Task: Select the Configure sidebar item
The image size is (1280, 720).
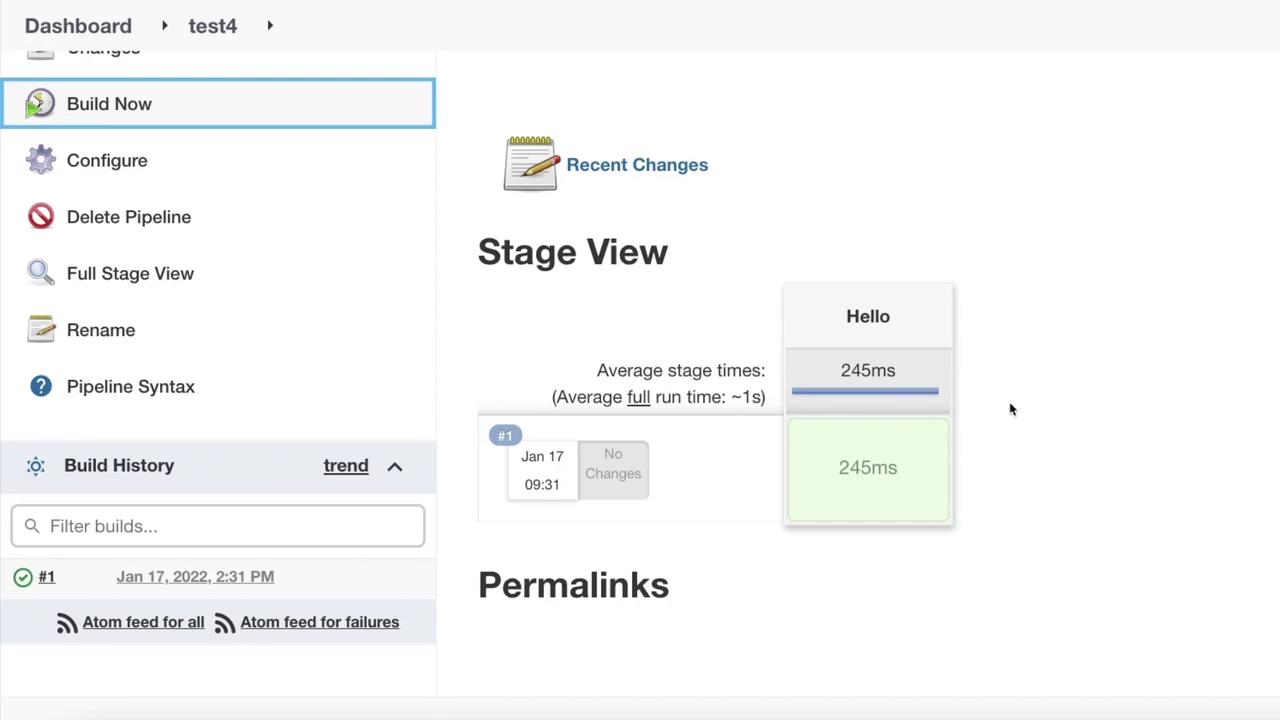Action: pyautogui.click(x=107, y=160)
